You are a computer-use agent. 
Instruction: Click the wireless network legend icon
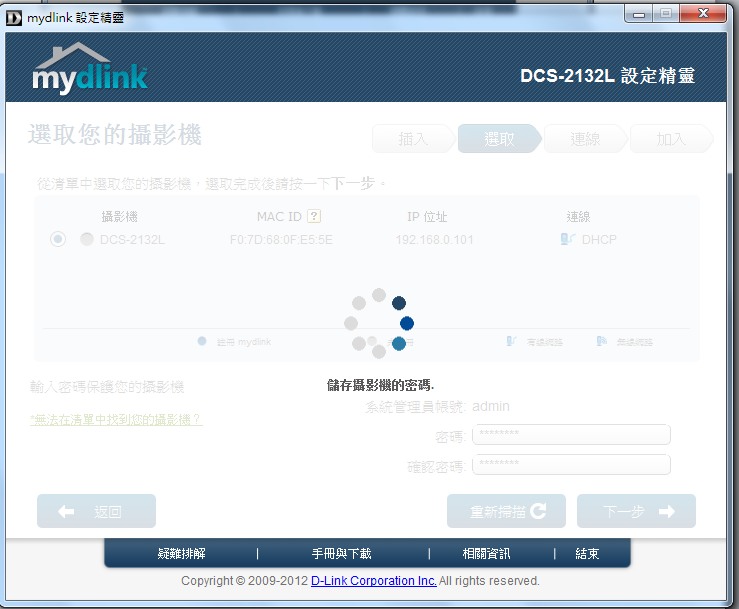point(601,341)
